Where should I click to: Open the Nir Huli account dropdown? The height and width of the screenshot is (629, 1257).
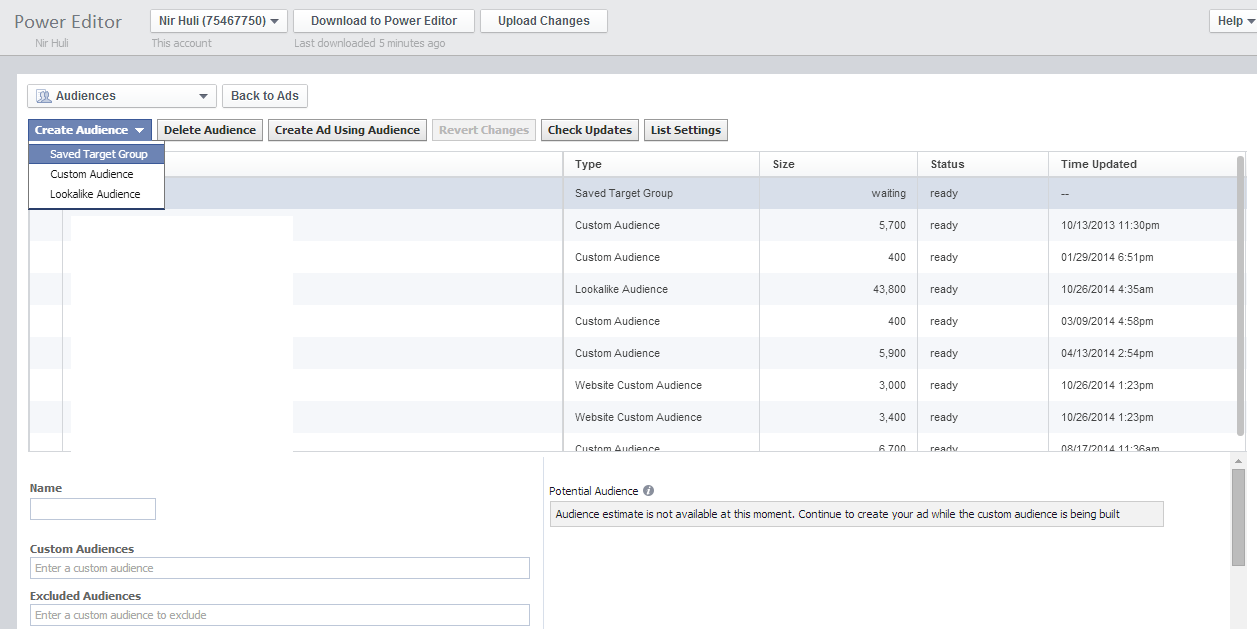tap(219, 21)
